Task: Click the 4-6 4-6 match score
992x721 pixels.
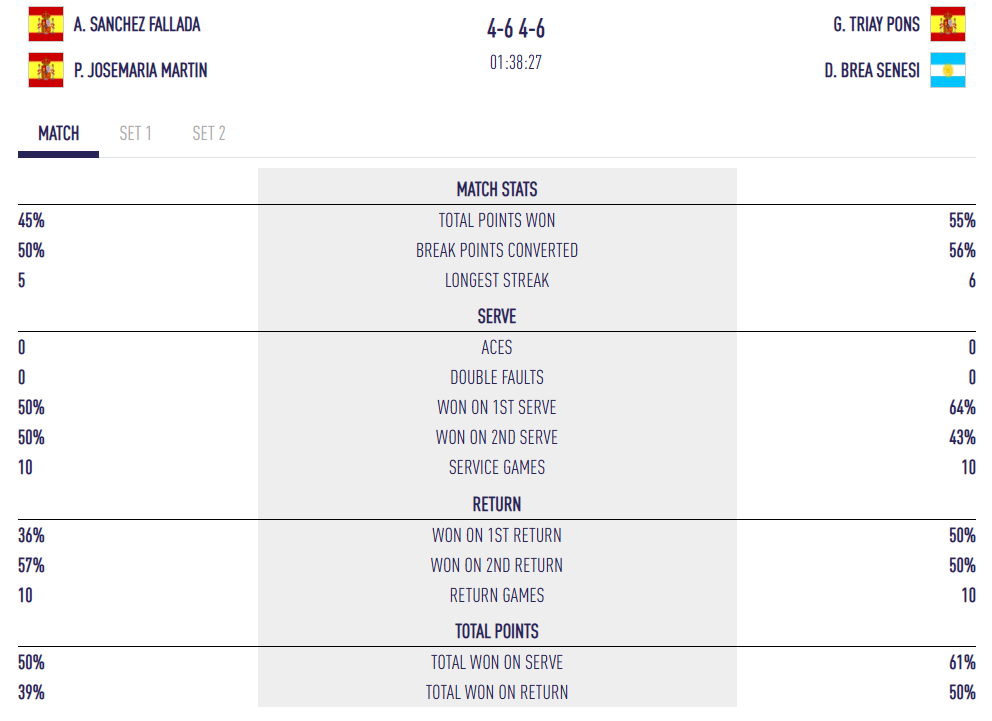Action: click(516, 29)
